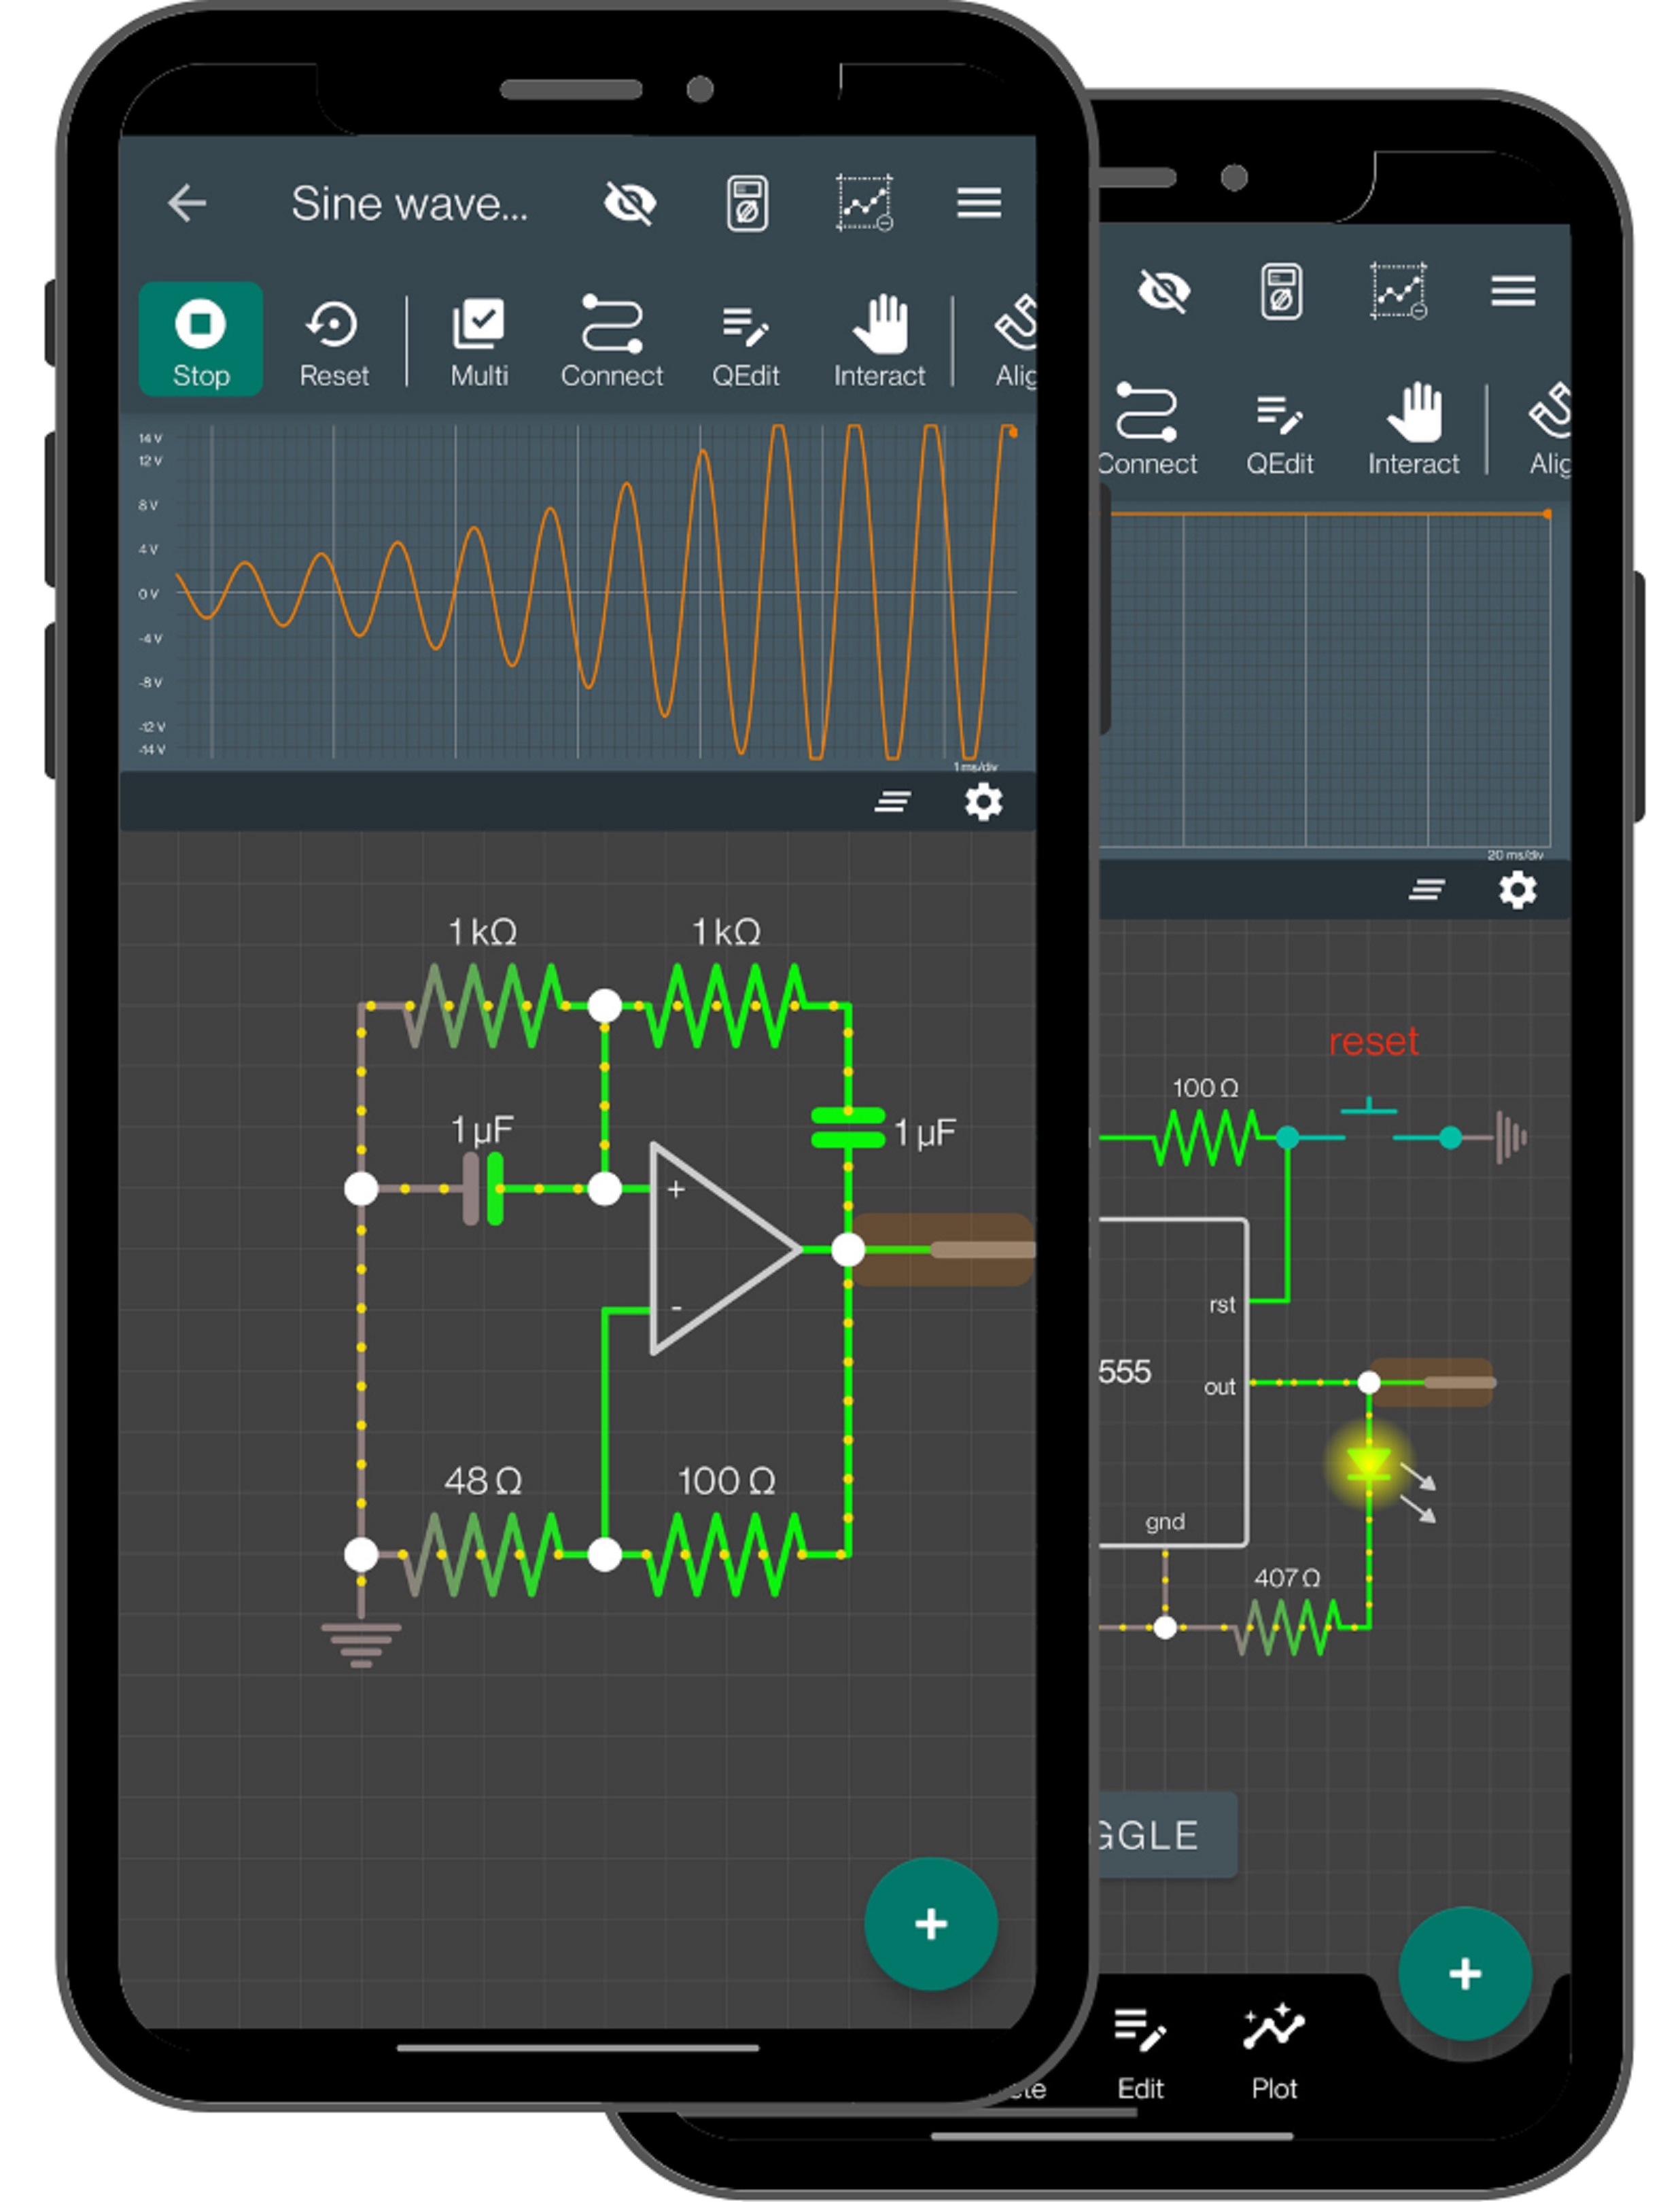This screenshot has width=1680, height=2202.
Task: Tap the green plus add-component button on front phone
Action: [930, 1923]
